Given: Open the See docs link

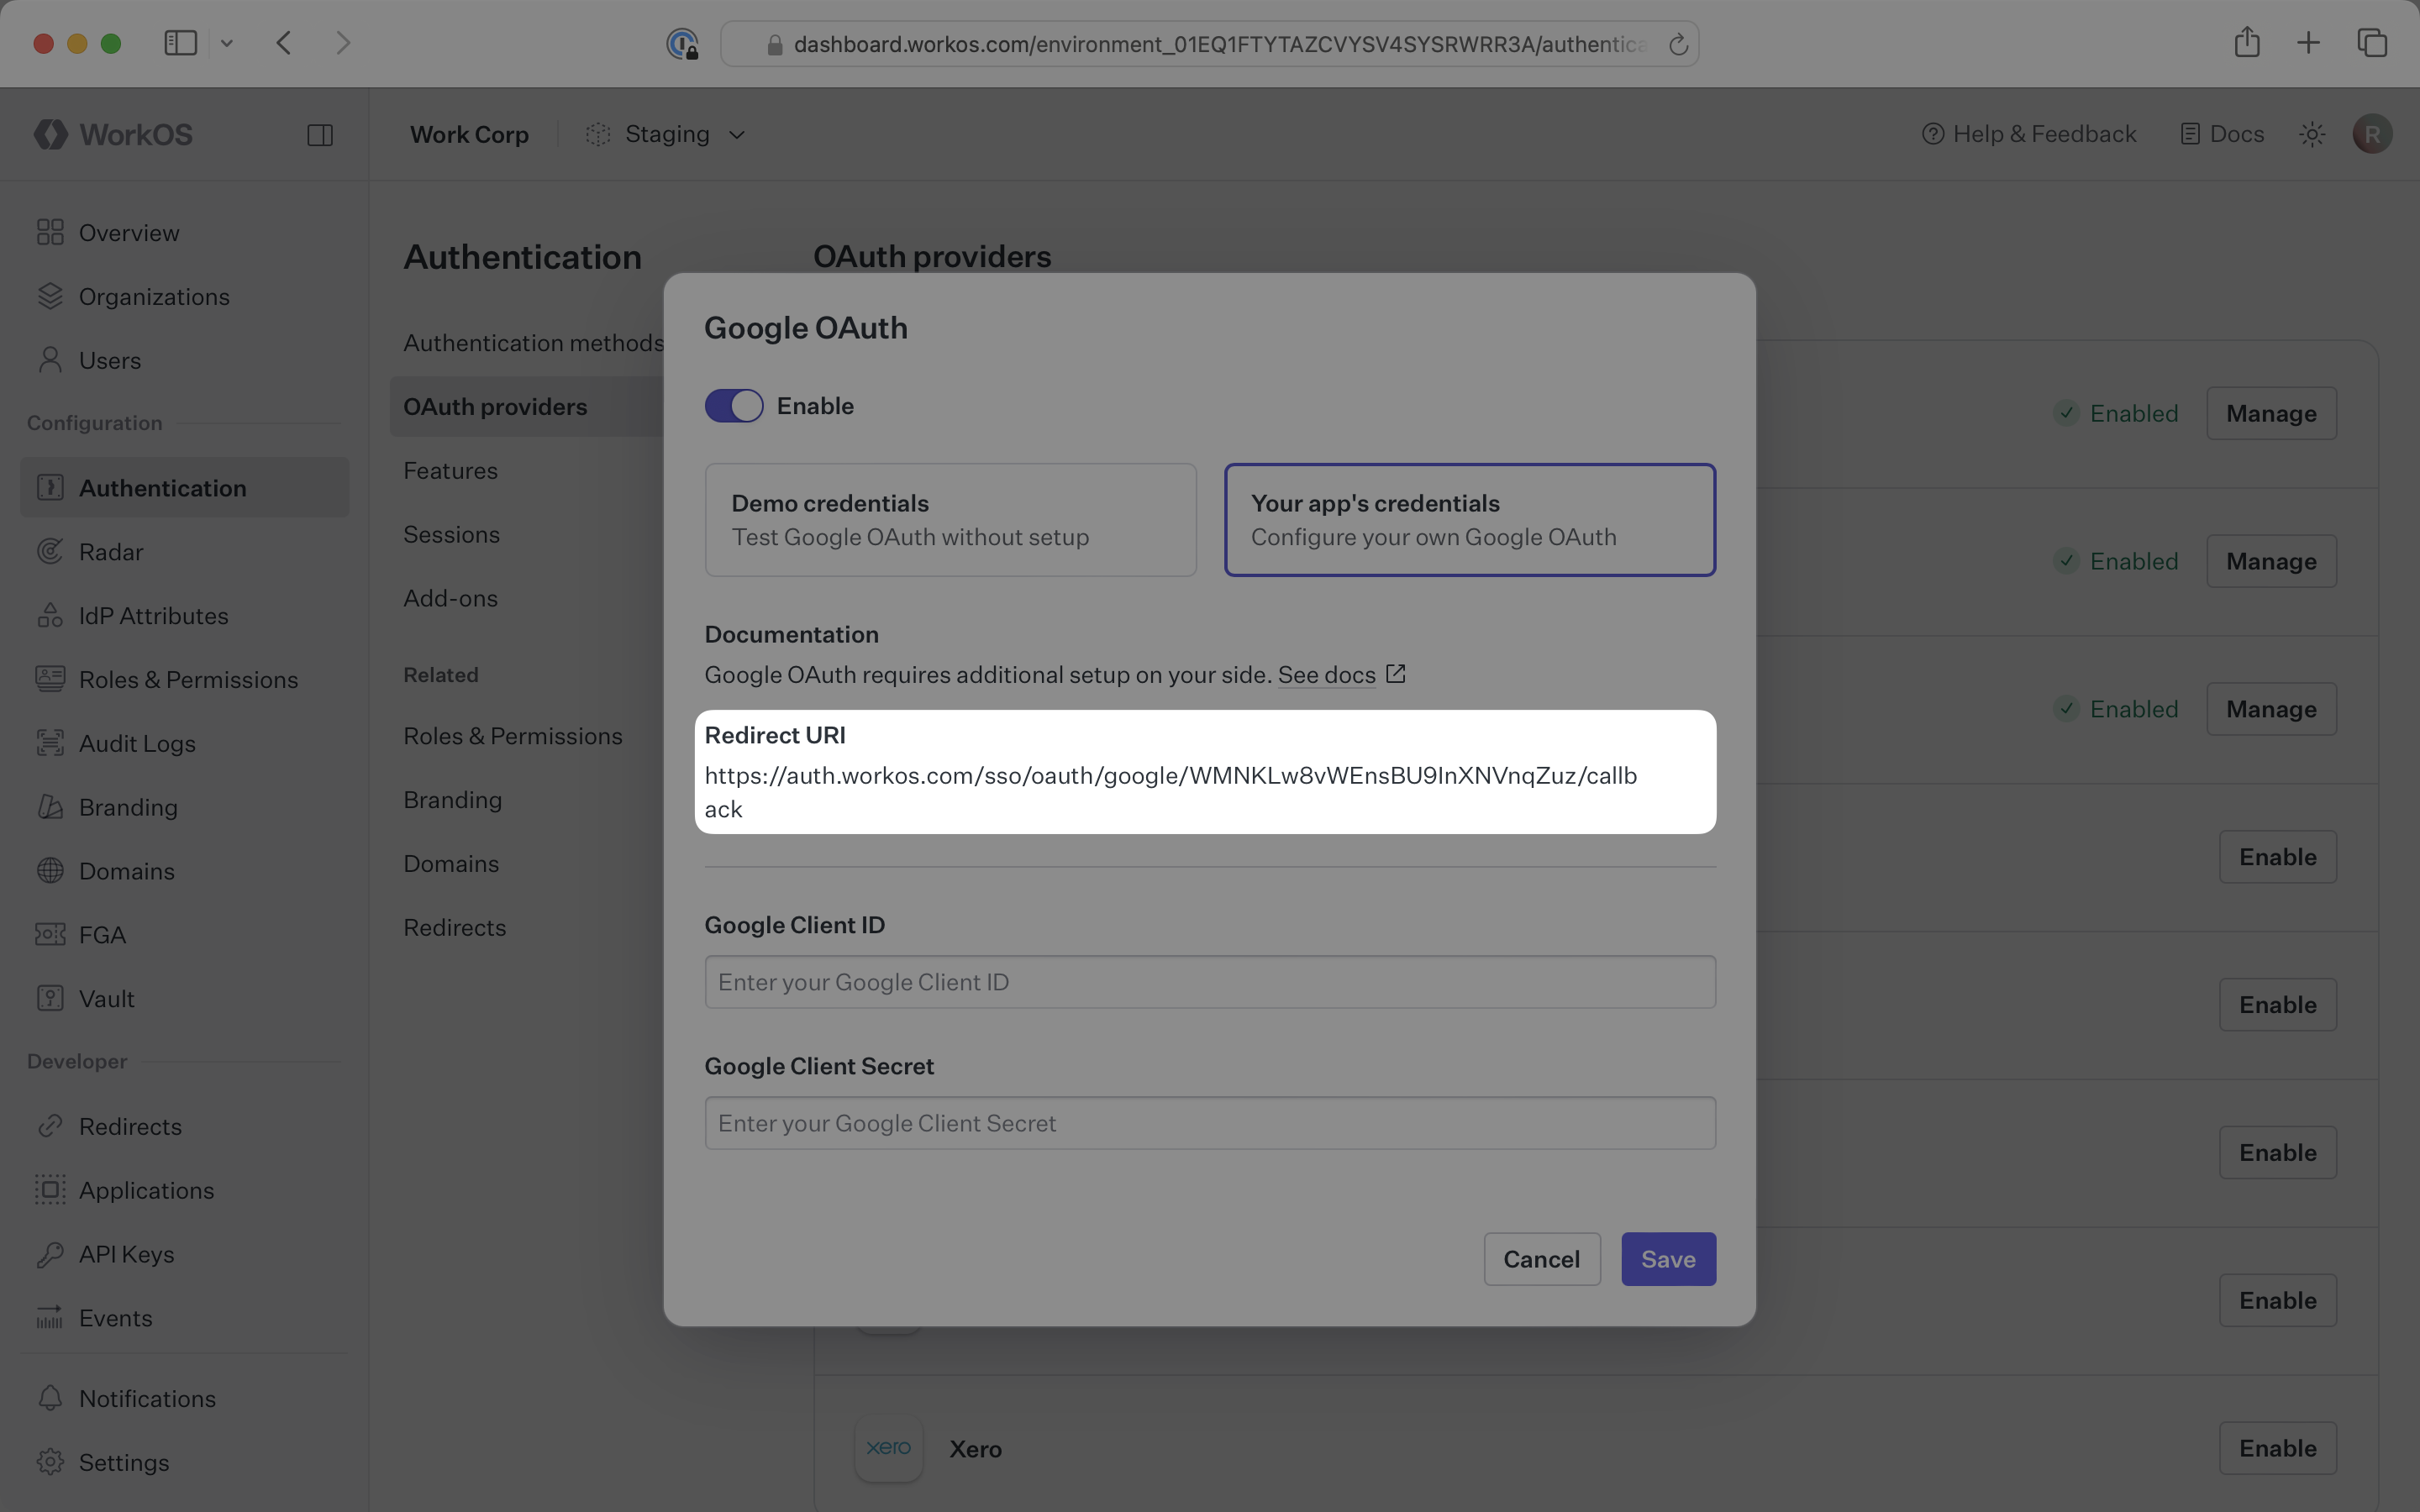Looking at the screenshot, I should click(1327, 675).
